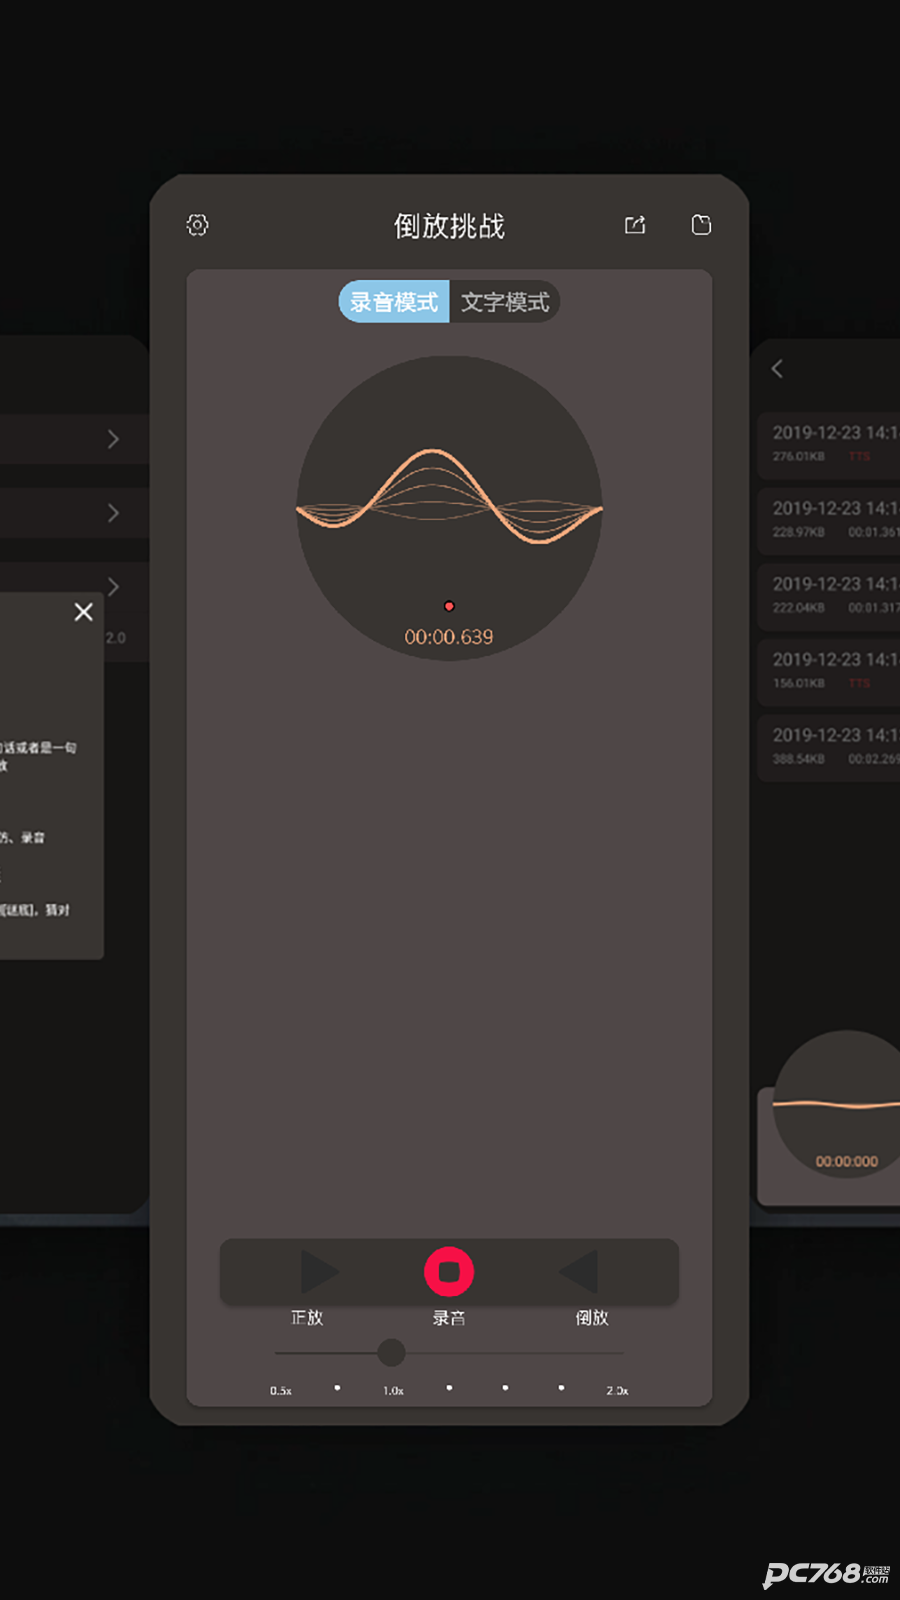Expand second settings row chevron
900x1600 pixels.
pos(113,513)
